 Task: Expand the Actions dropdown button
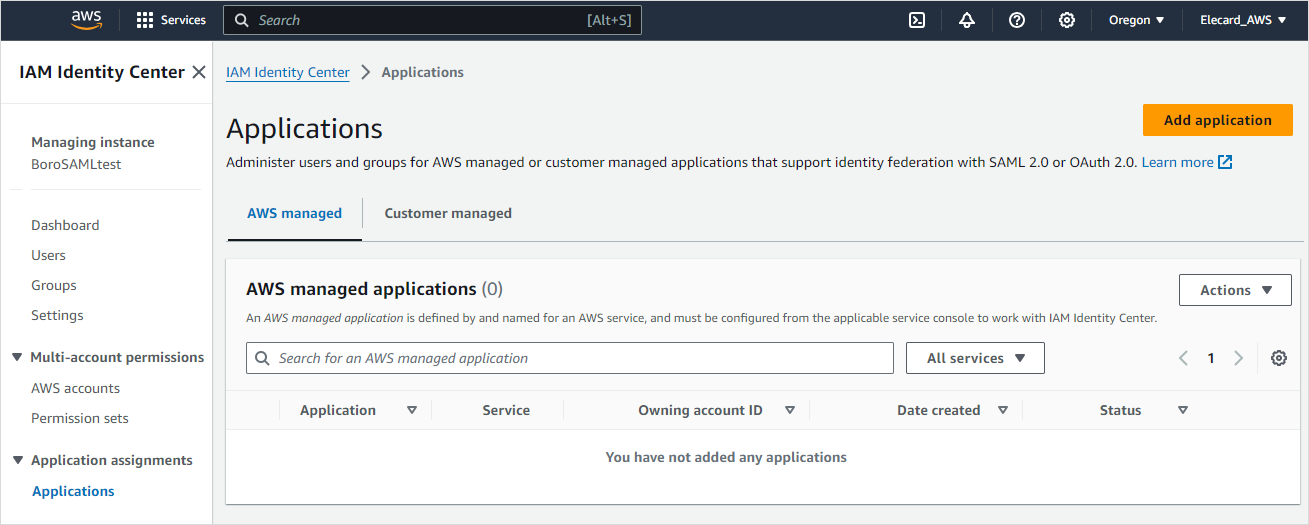[x=1235, y=290]
